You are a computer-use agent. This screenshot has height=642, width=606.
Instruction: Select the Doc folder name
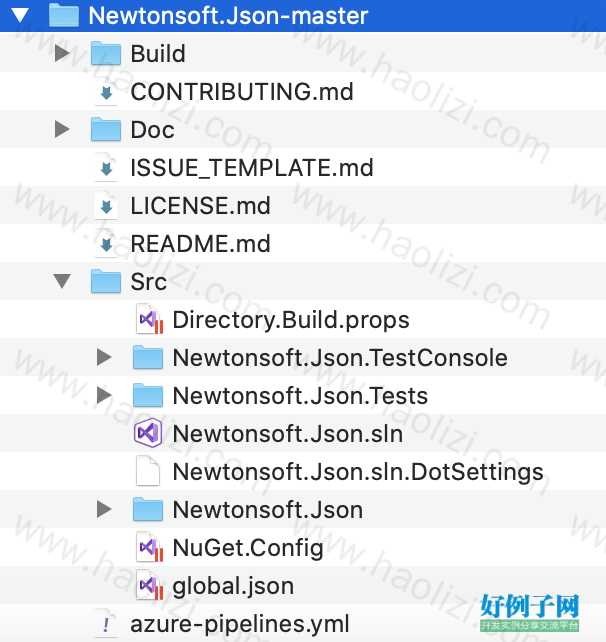tap(152, 130)
